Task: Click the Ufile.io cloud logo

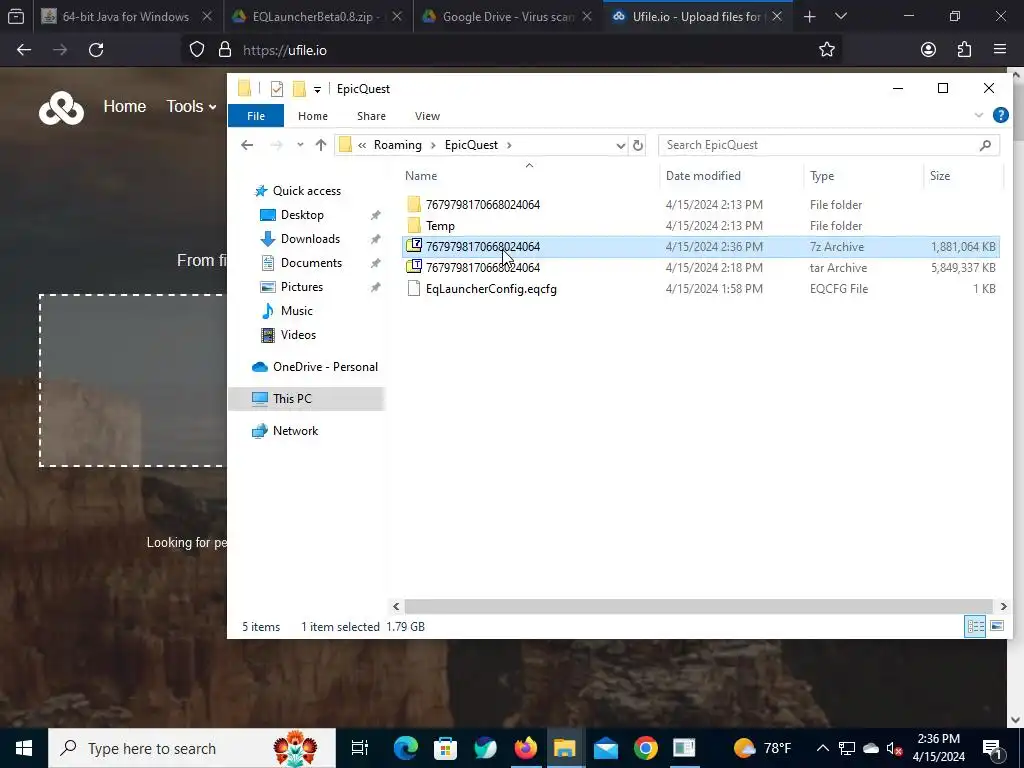Action: pos(61,108)
